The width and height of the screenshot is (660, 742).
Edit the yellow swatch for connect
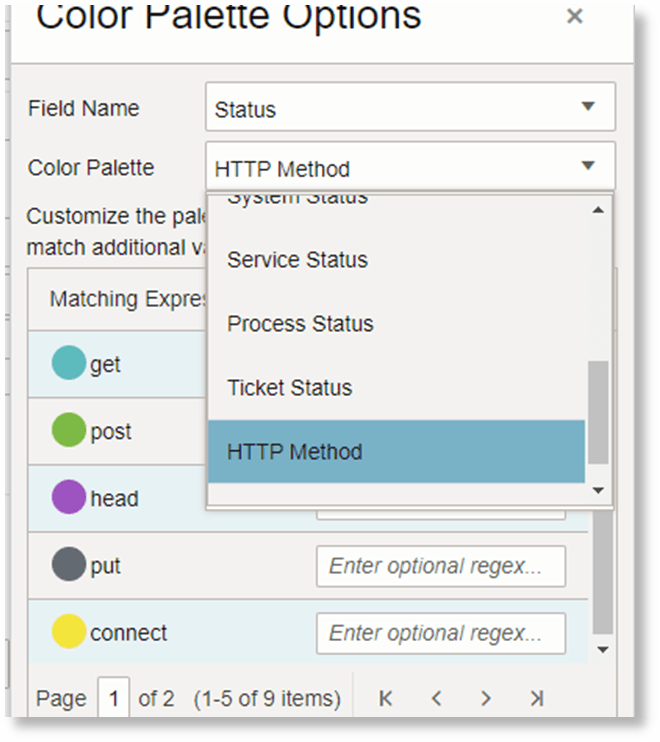(x=69, y=632)
